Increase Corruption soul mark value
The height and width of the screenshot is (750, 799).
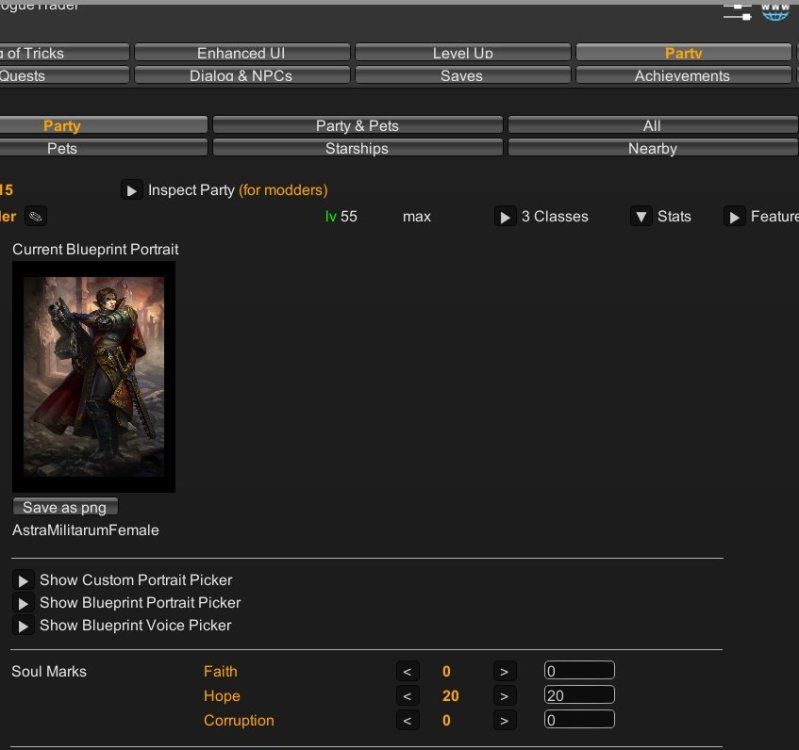click(504, 720)
